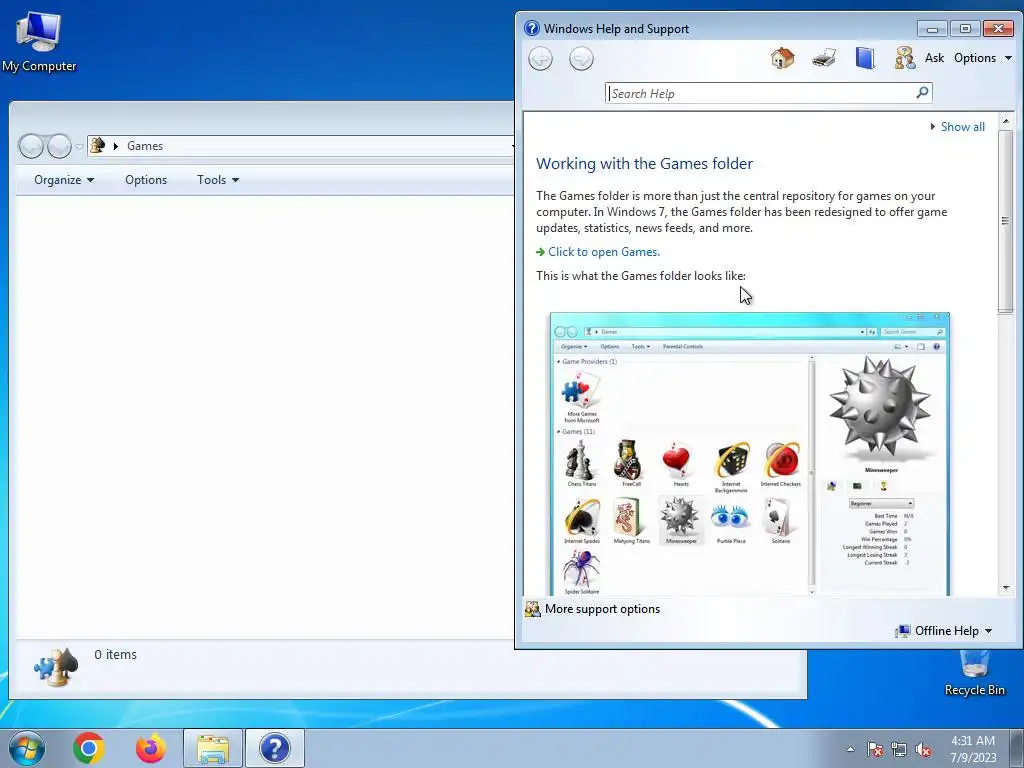Click the magnifier search icon in Help

922,93
